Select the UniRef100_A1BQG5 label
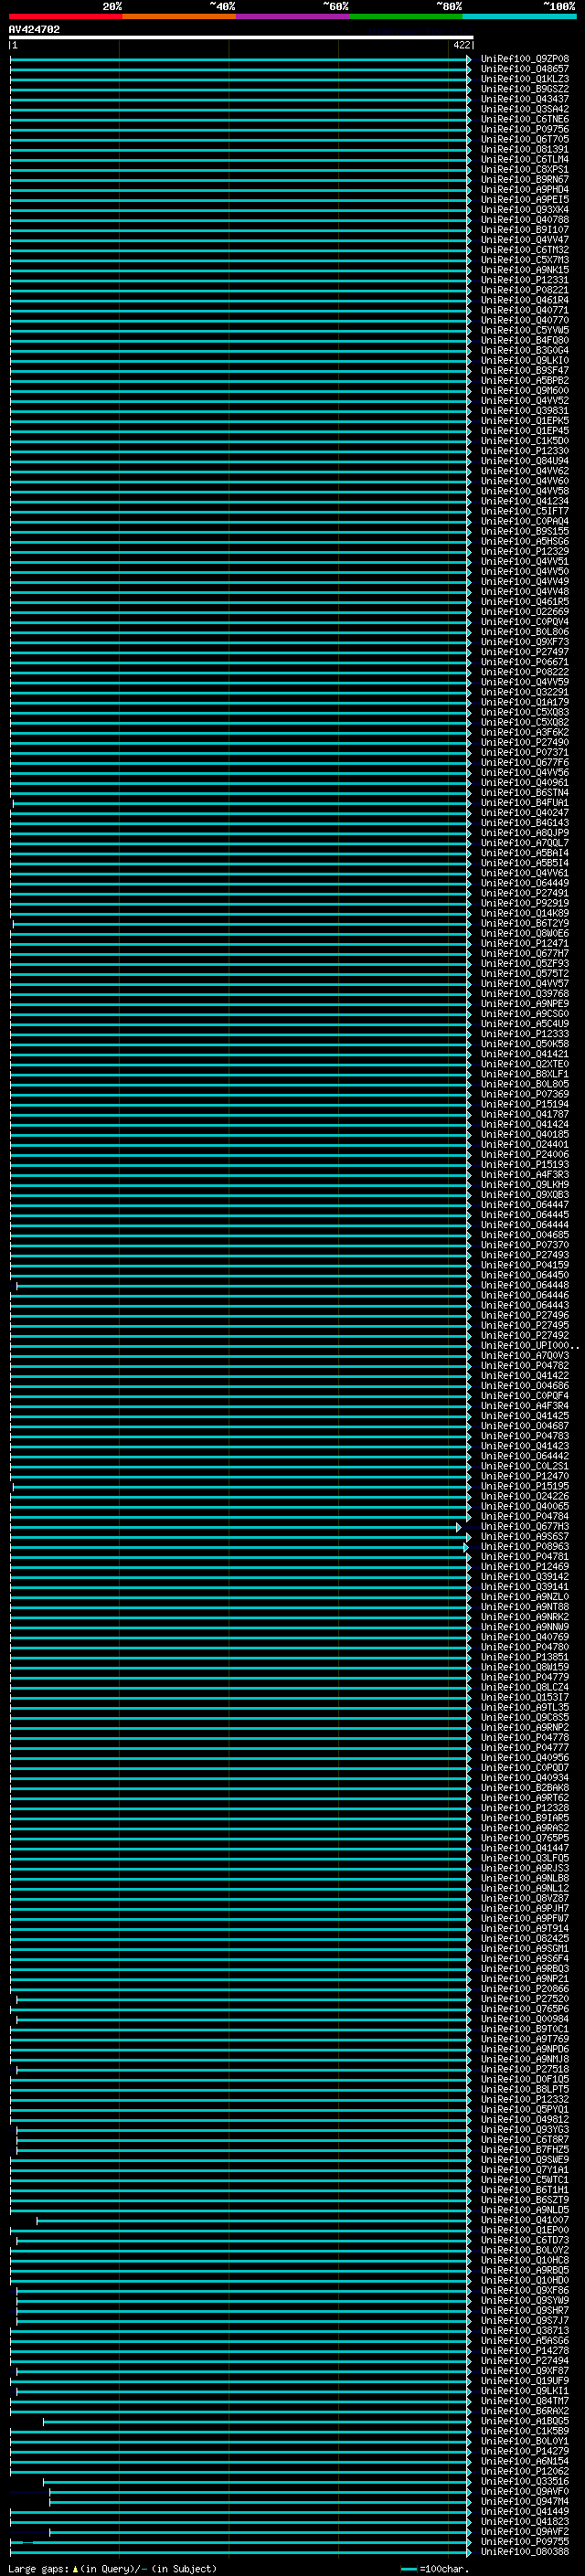Image resolution: width=585 pixels, height=2576 pixels. point(524,2421)
